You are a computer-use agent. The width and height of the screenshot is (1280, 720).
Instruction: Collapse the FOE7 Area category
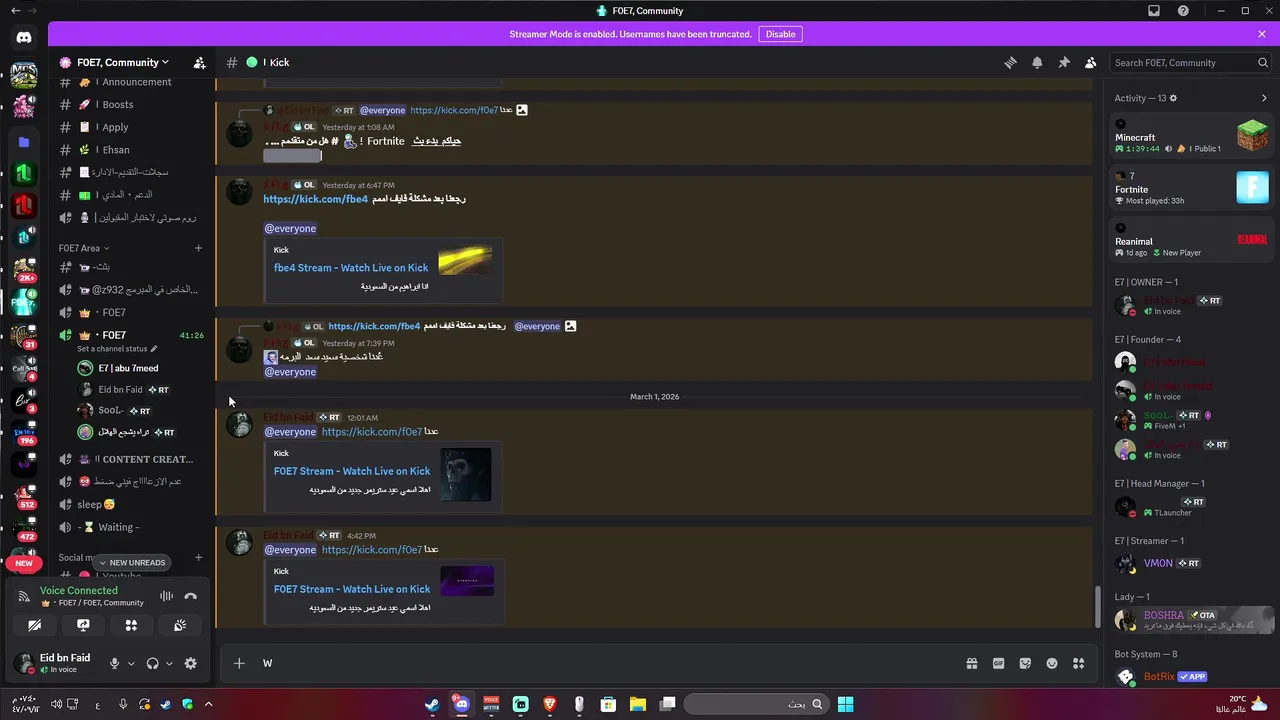click(x=83, y=248)
